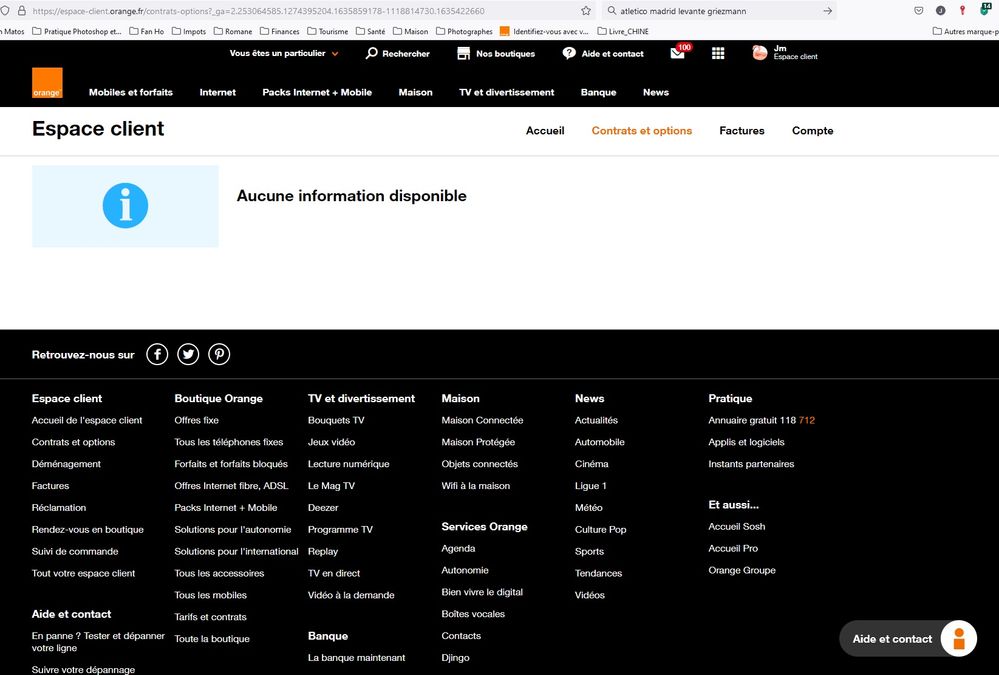The image size is (999, 675).
Task: Open Nos boutiques in the top bar
Action: pos(496,53)
